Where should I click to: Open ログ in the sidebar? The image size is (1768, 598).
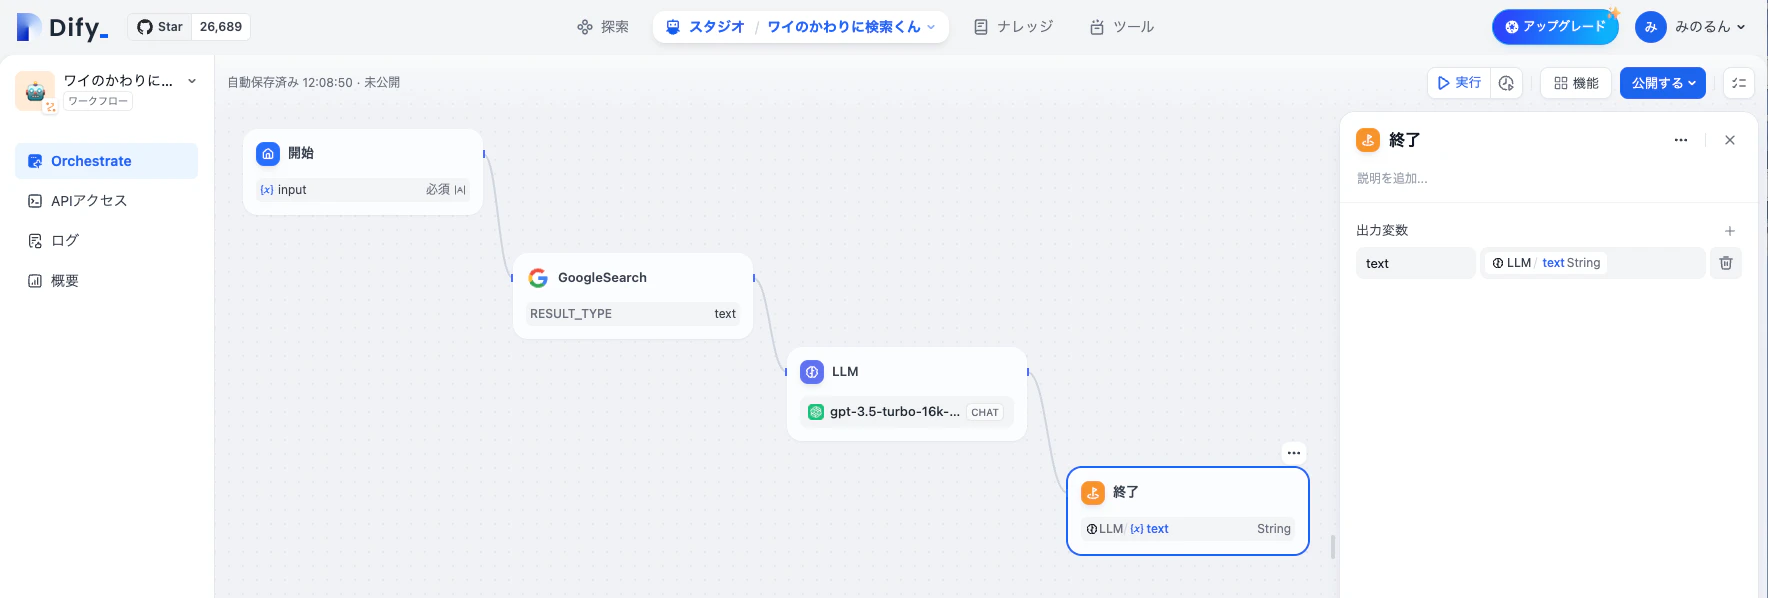[106, 241]
